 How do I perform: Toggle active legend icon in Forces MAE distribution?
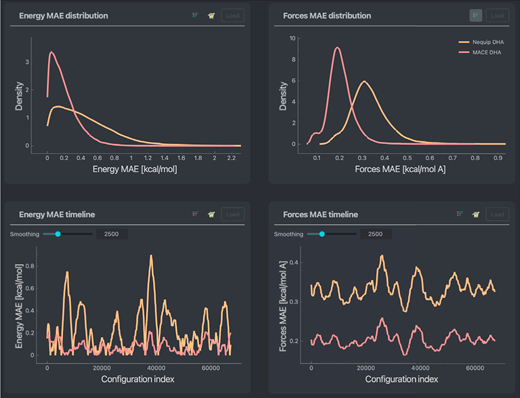(x=476, y=15)
